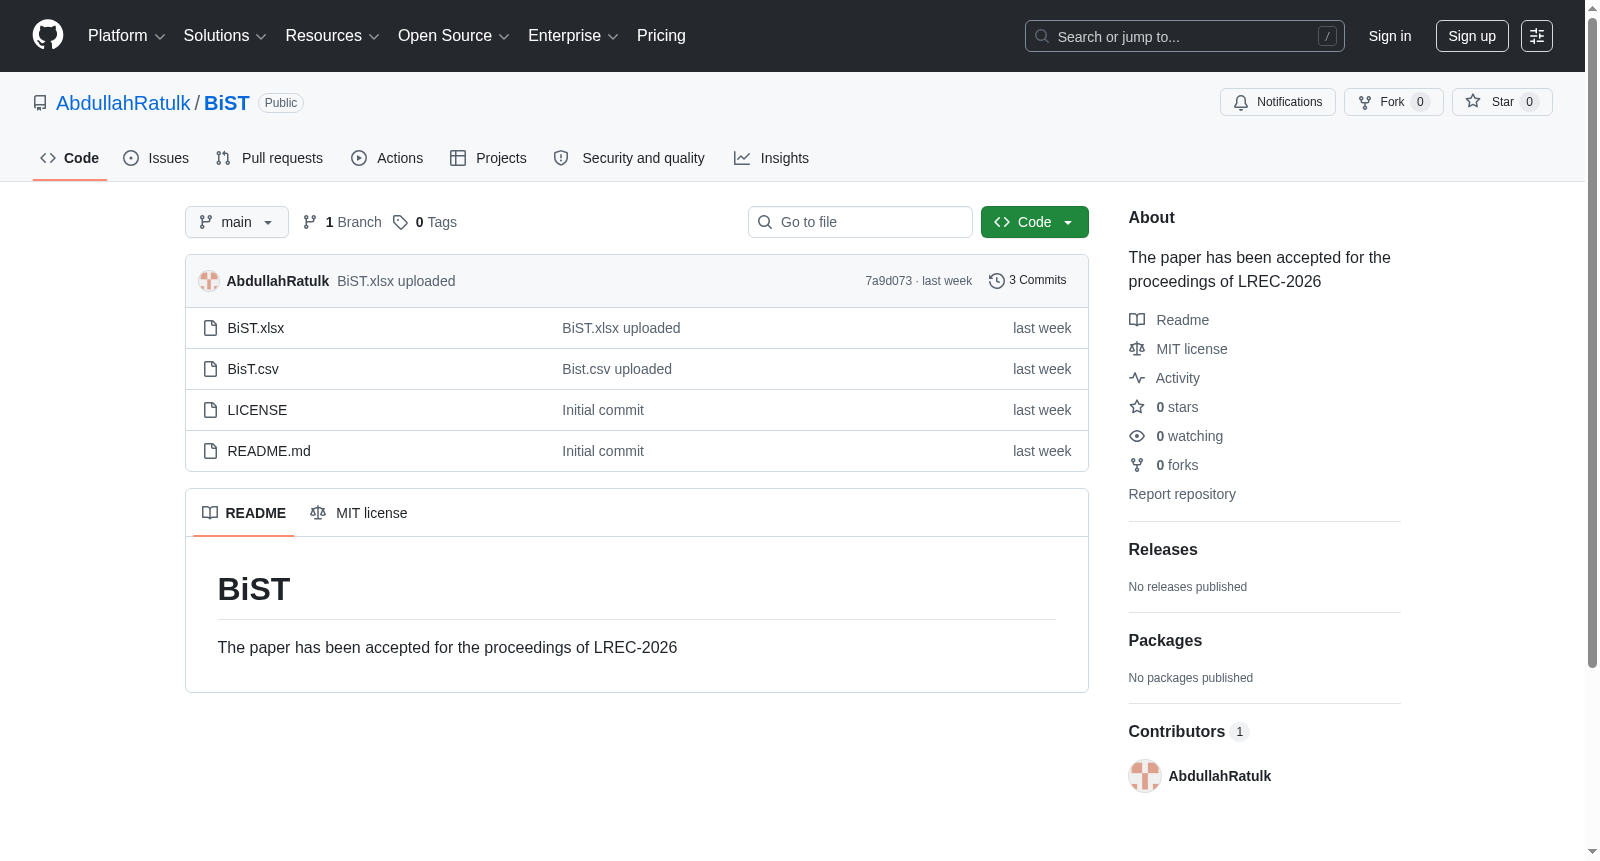Open the Releases heading link
Screen dimensions: 1600x861
tap(1163, 549)
